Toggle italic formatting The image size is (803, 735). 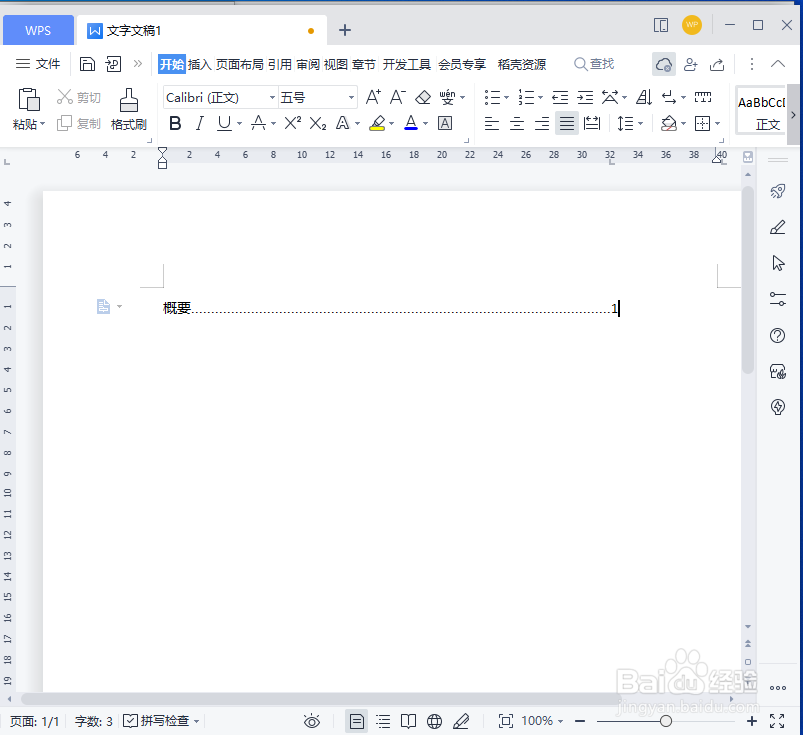[x=200, y=123]
